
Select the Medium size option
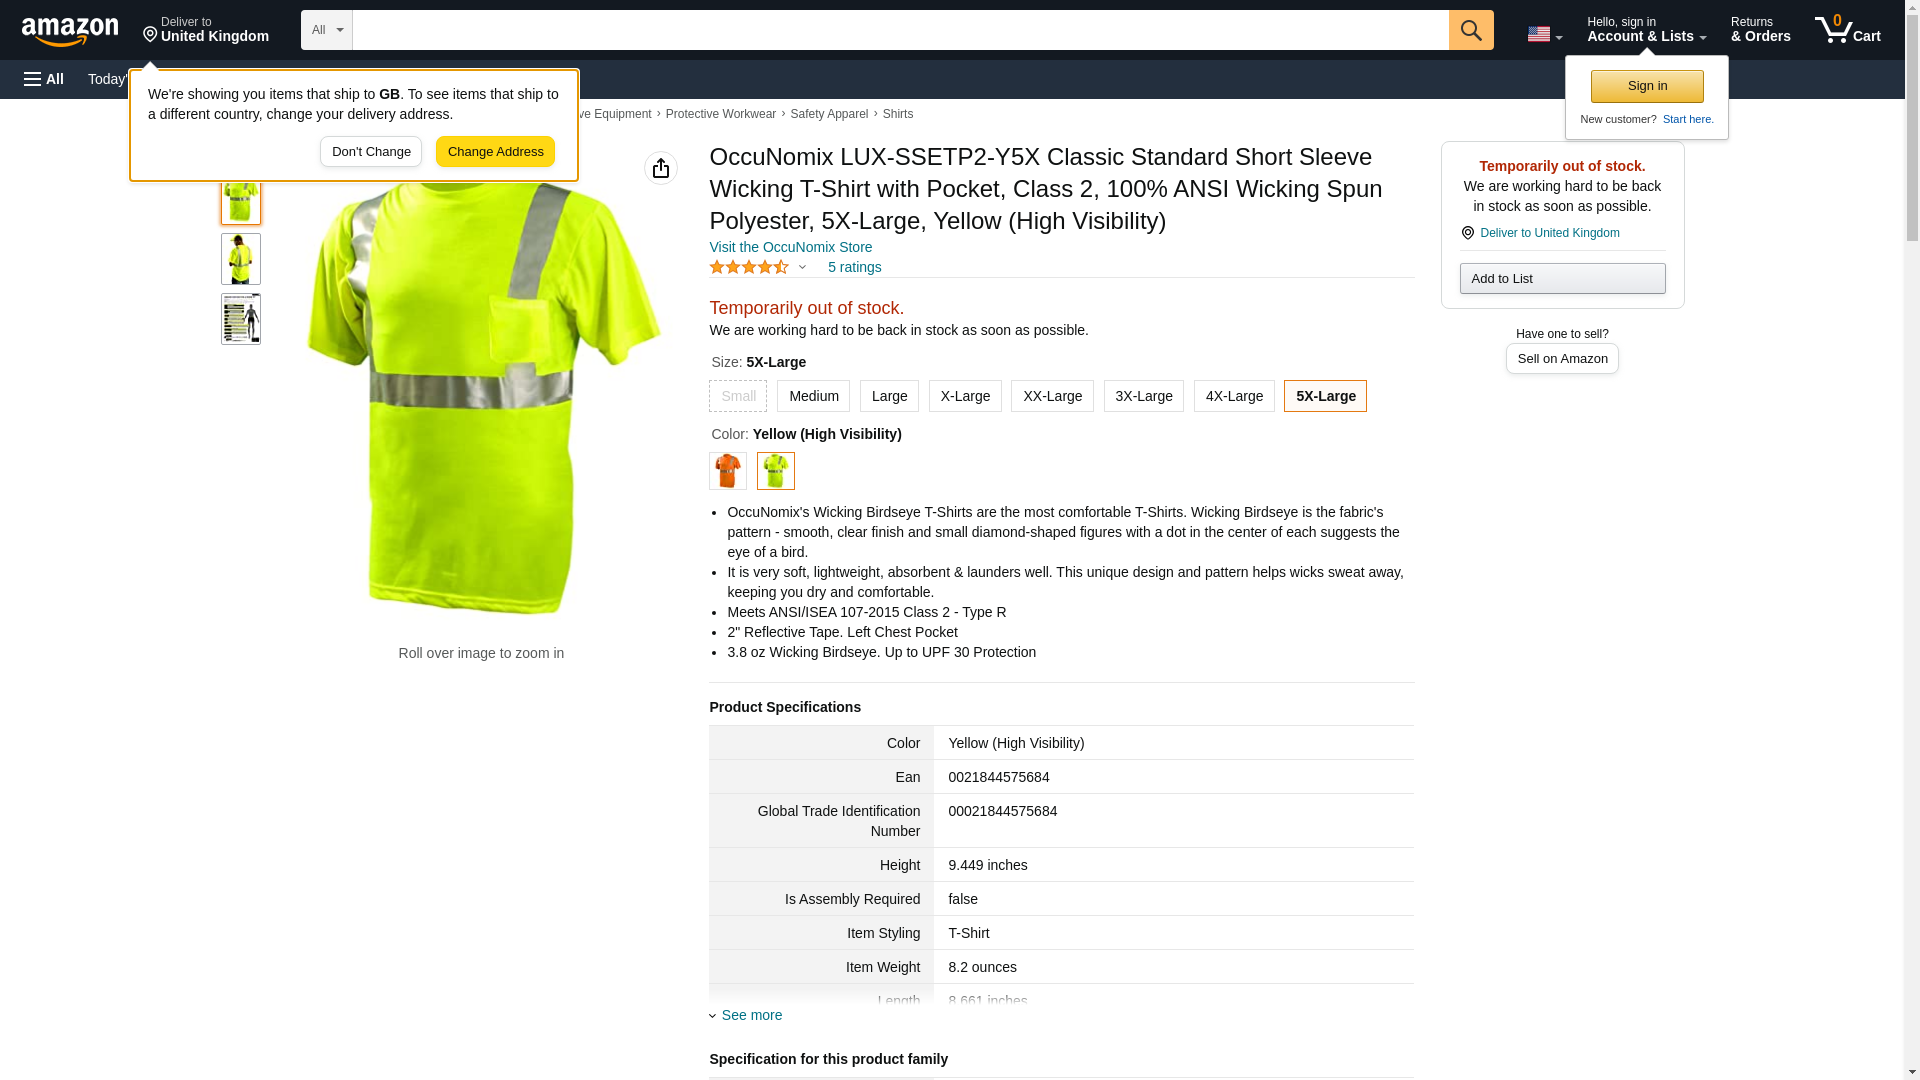tap(813, 396)
